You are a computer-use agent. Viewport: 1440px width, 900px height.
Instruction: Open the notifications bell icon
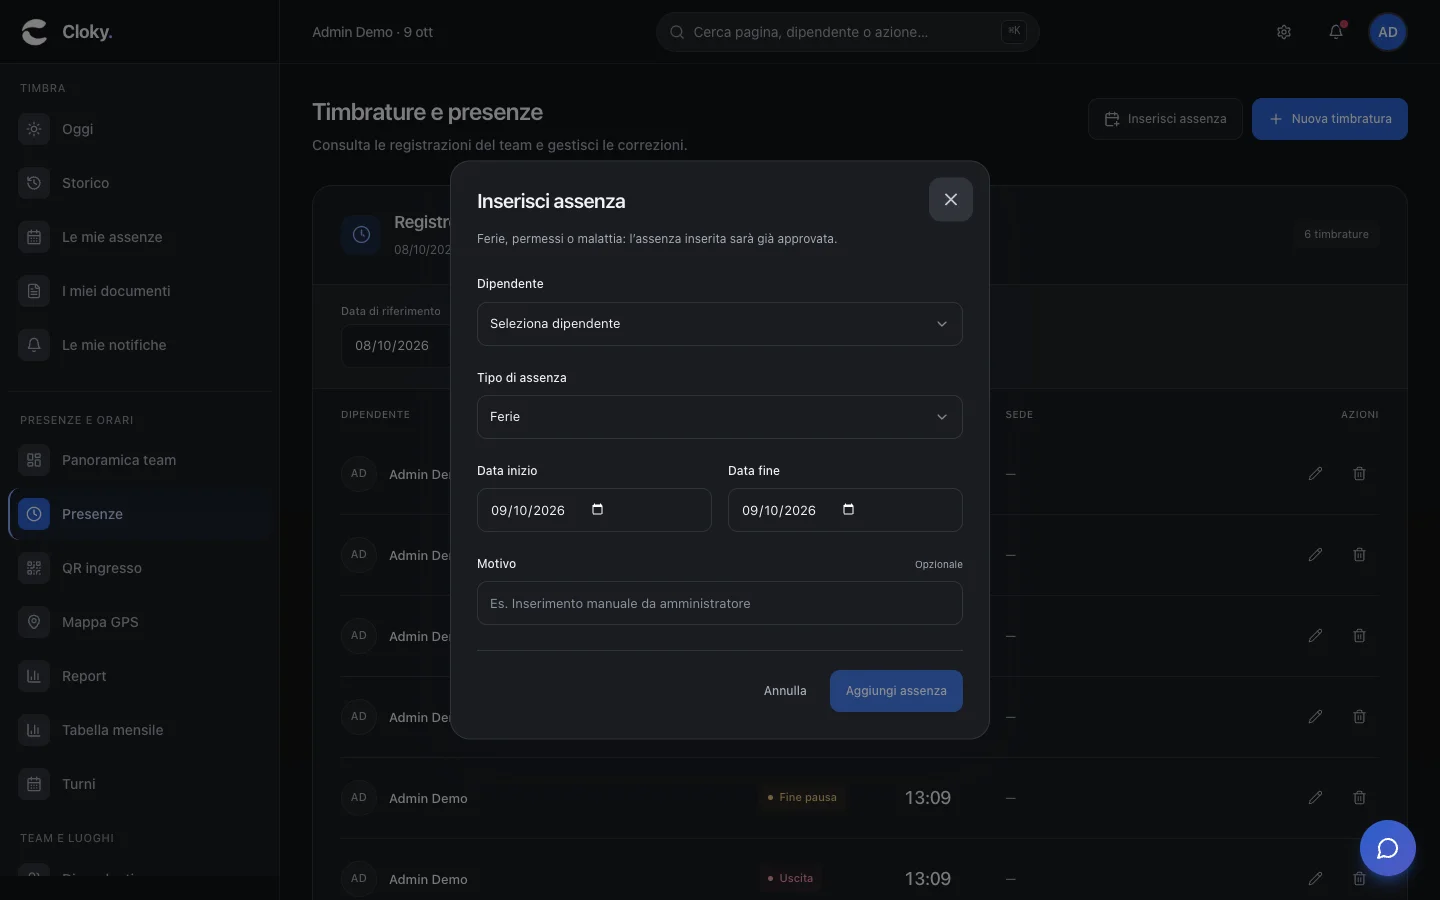1336,32
